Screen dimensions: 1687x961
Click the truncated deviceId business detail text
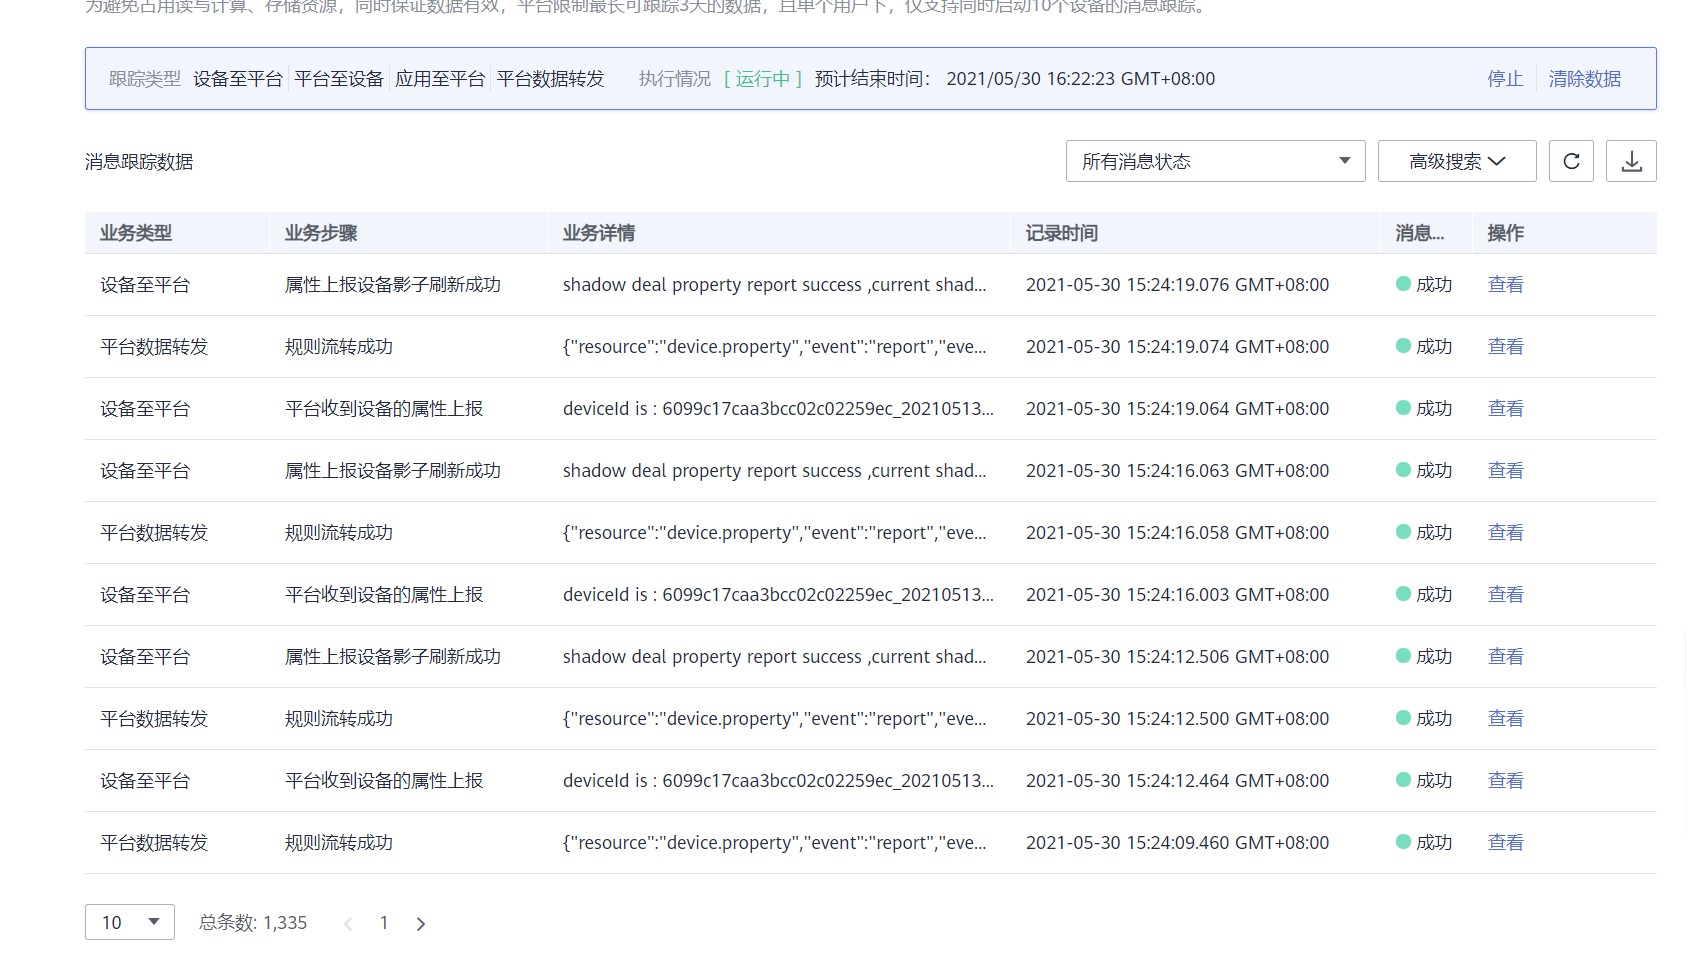tap(777, 408)
